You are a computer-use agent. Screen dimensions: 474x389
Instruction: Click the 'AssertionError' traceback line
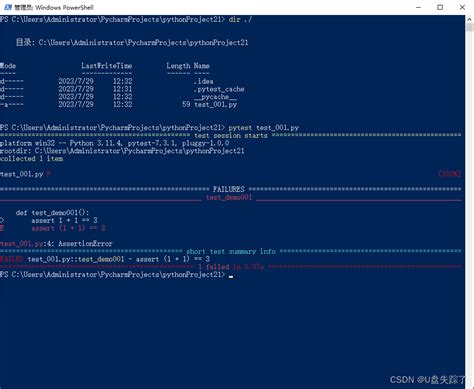56,244
